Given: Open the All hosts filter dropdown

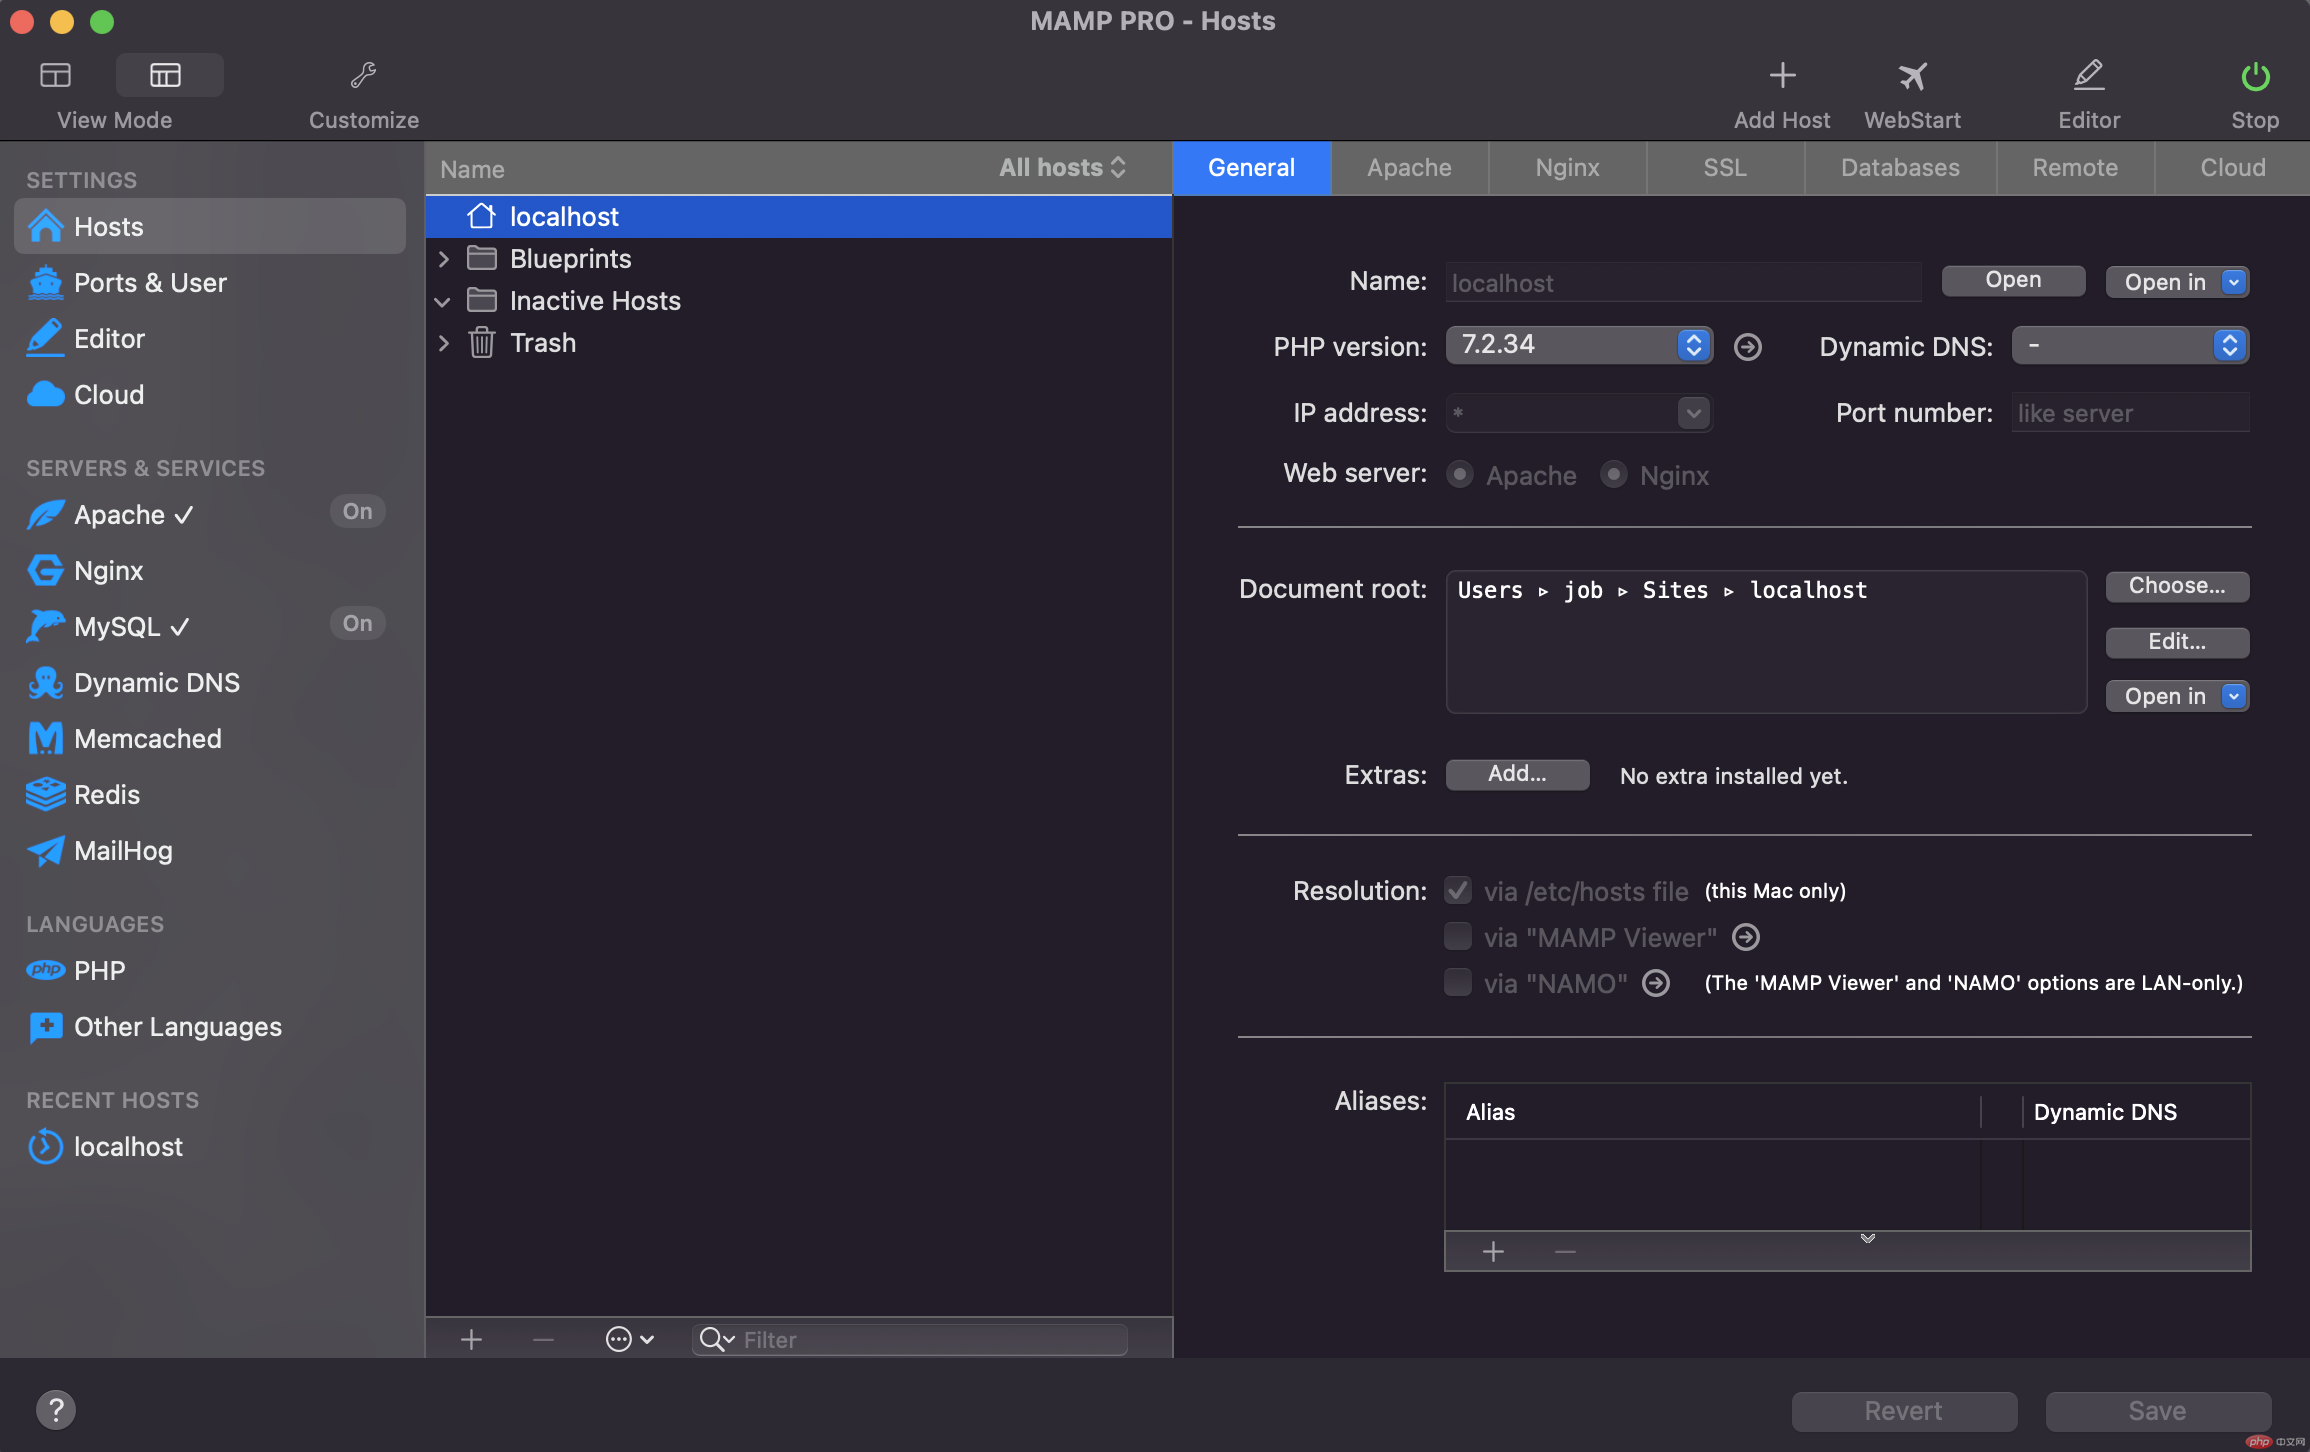Looking at the screenshot, I should tap(1062, 168).
